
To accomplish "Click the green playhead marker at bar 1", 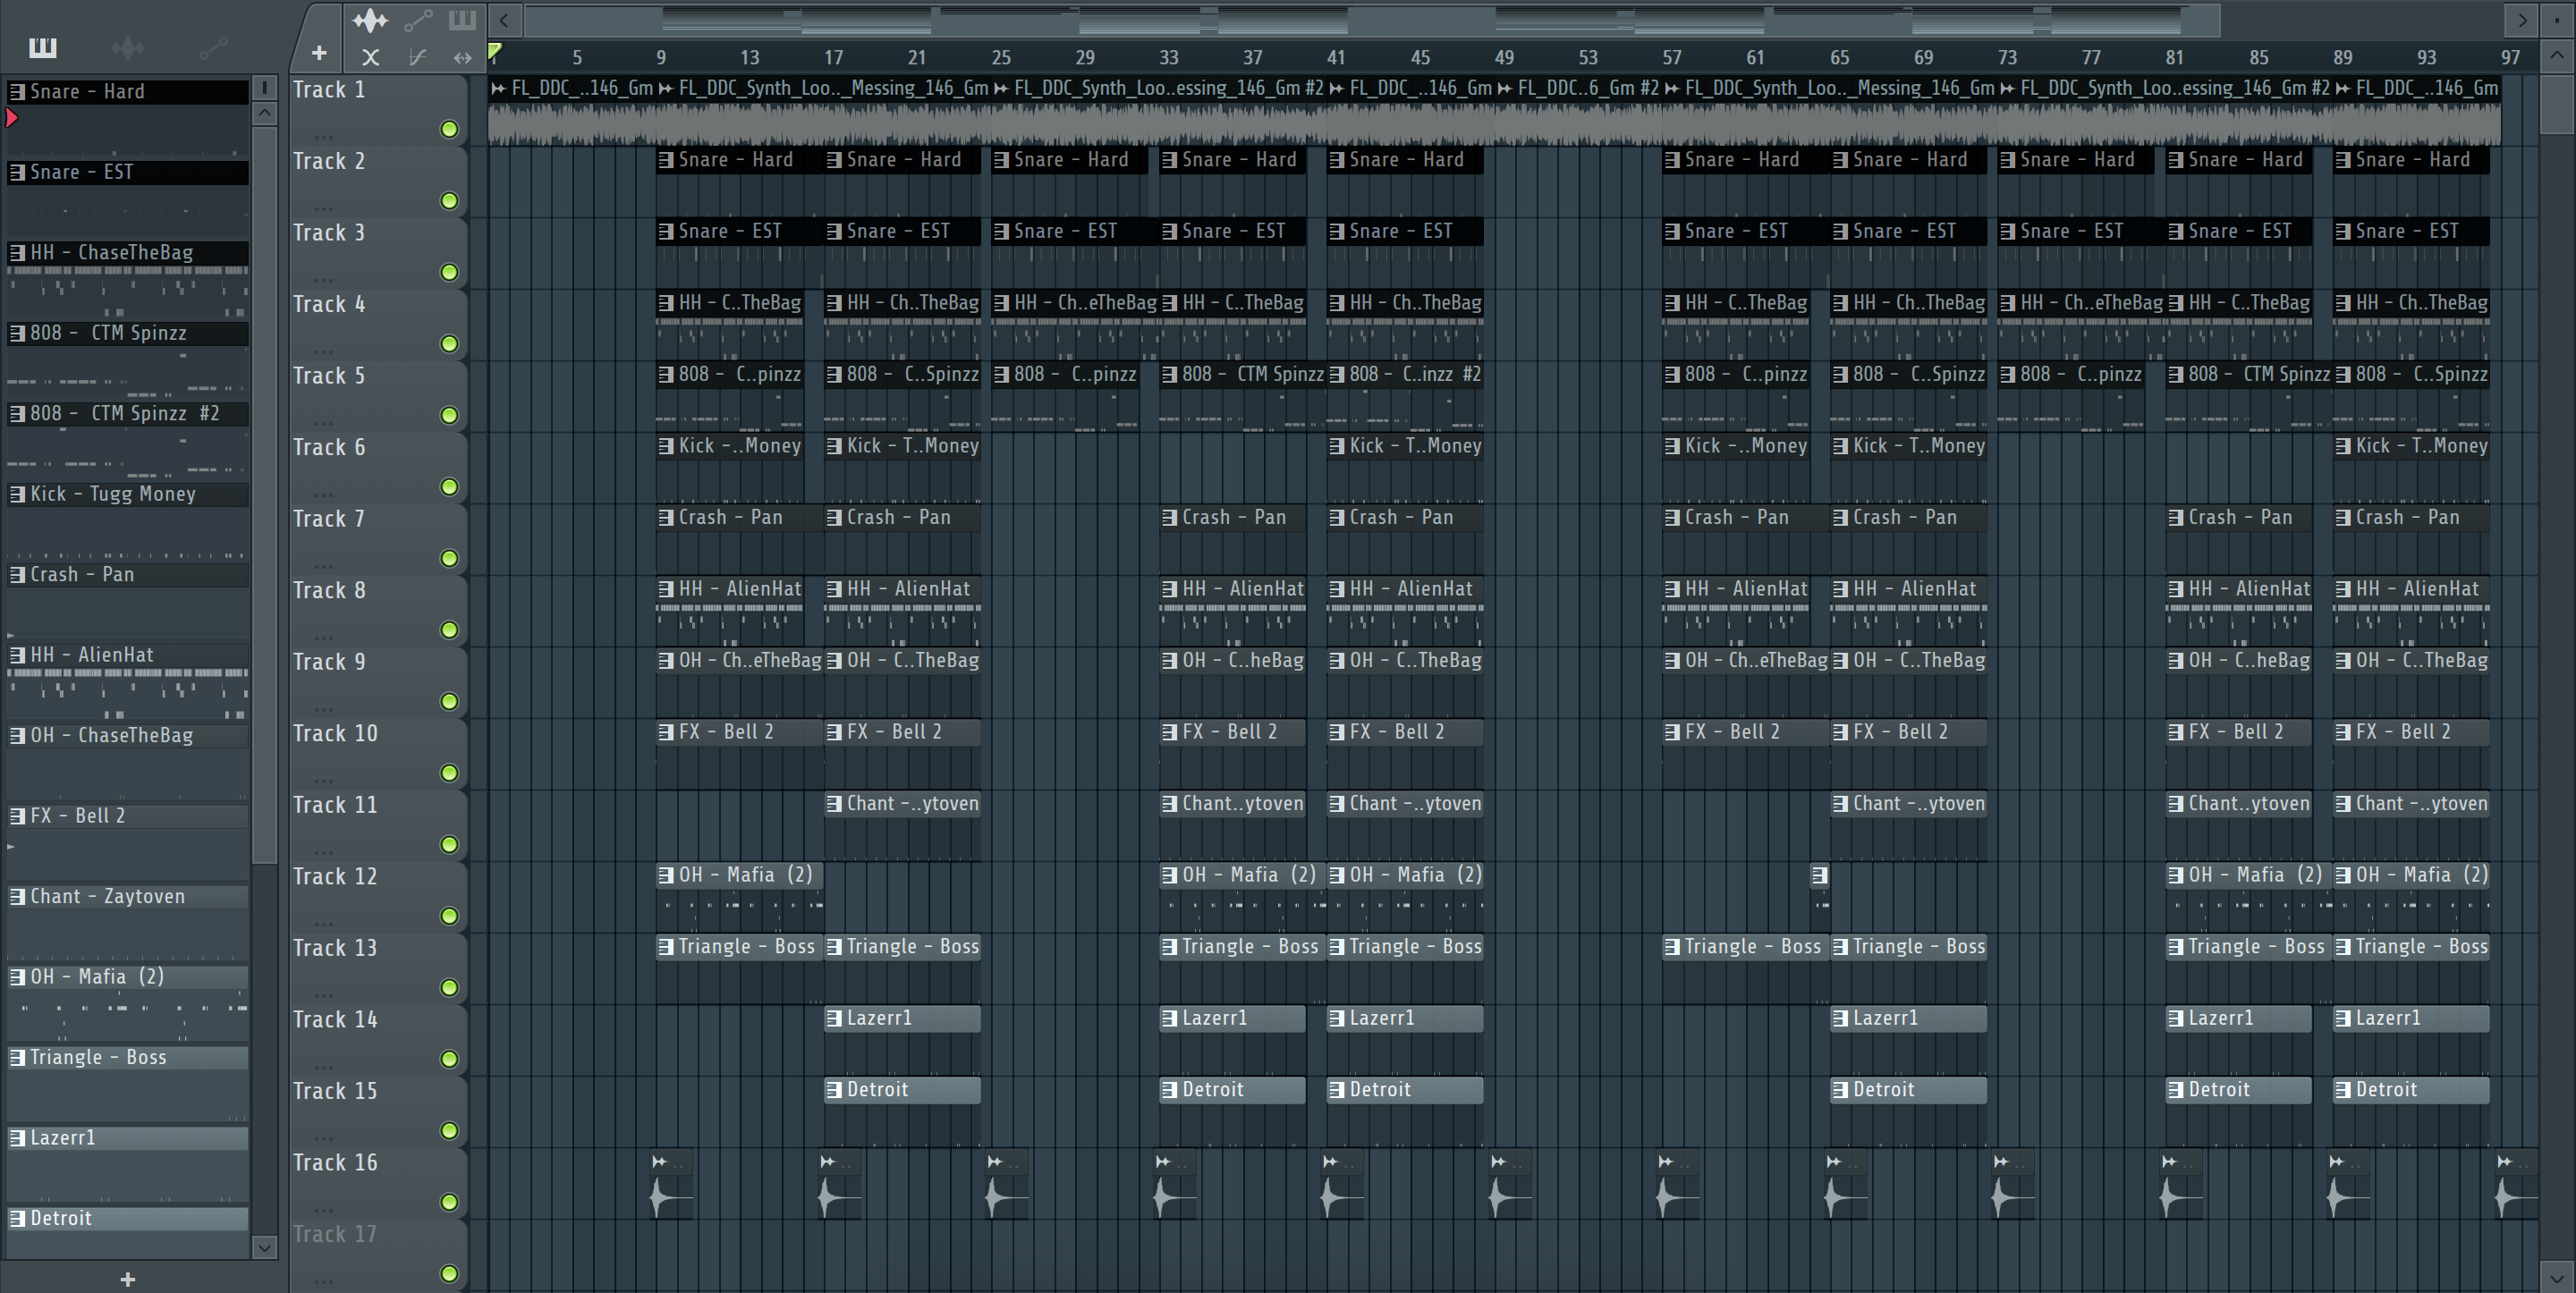I will [494, 53].
